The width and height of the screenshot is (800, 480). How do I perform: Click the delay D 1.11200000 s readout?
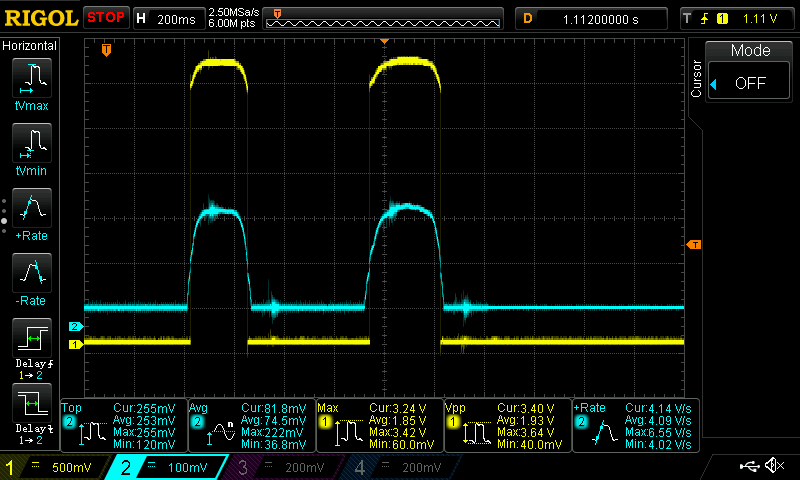coord(591,19)
